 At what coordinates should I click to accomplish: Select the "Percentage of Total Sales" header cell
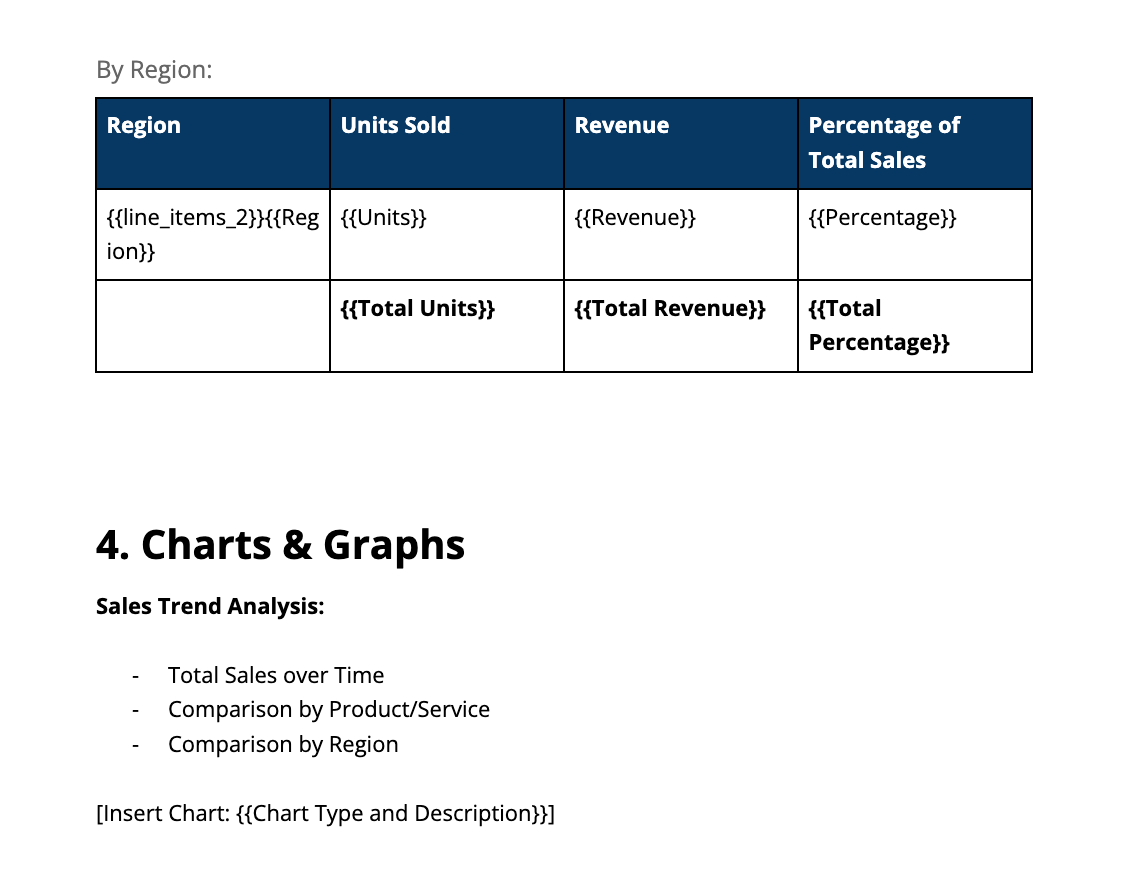point(884,142)
